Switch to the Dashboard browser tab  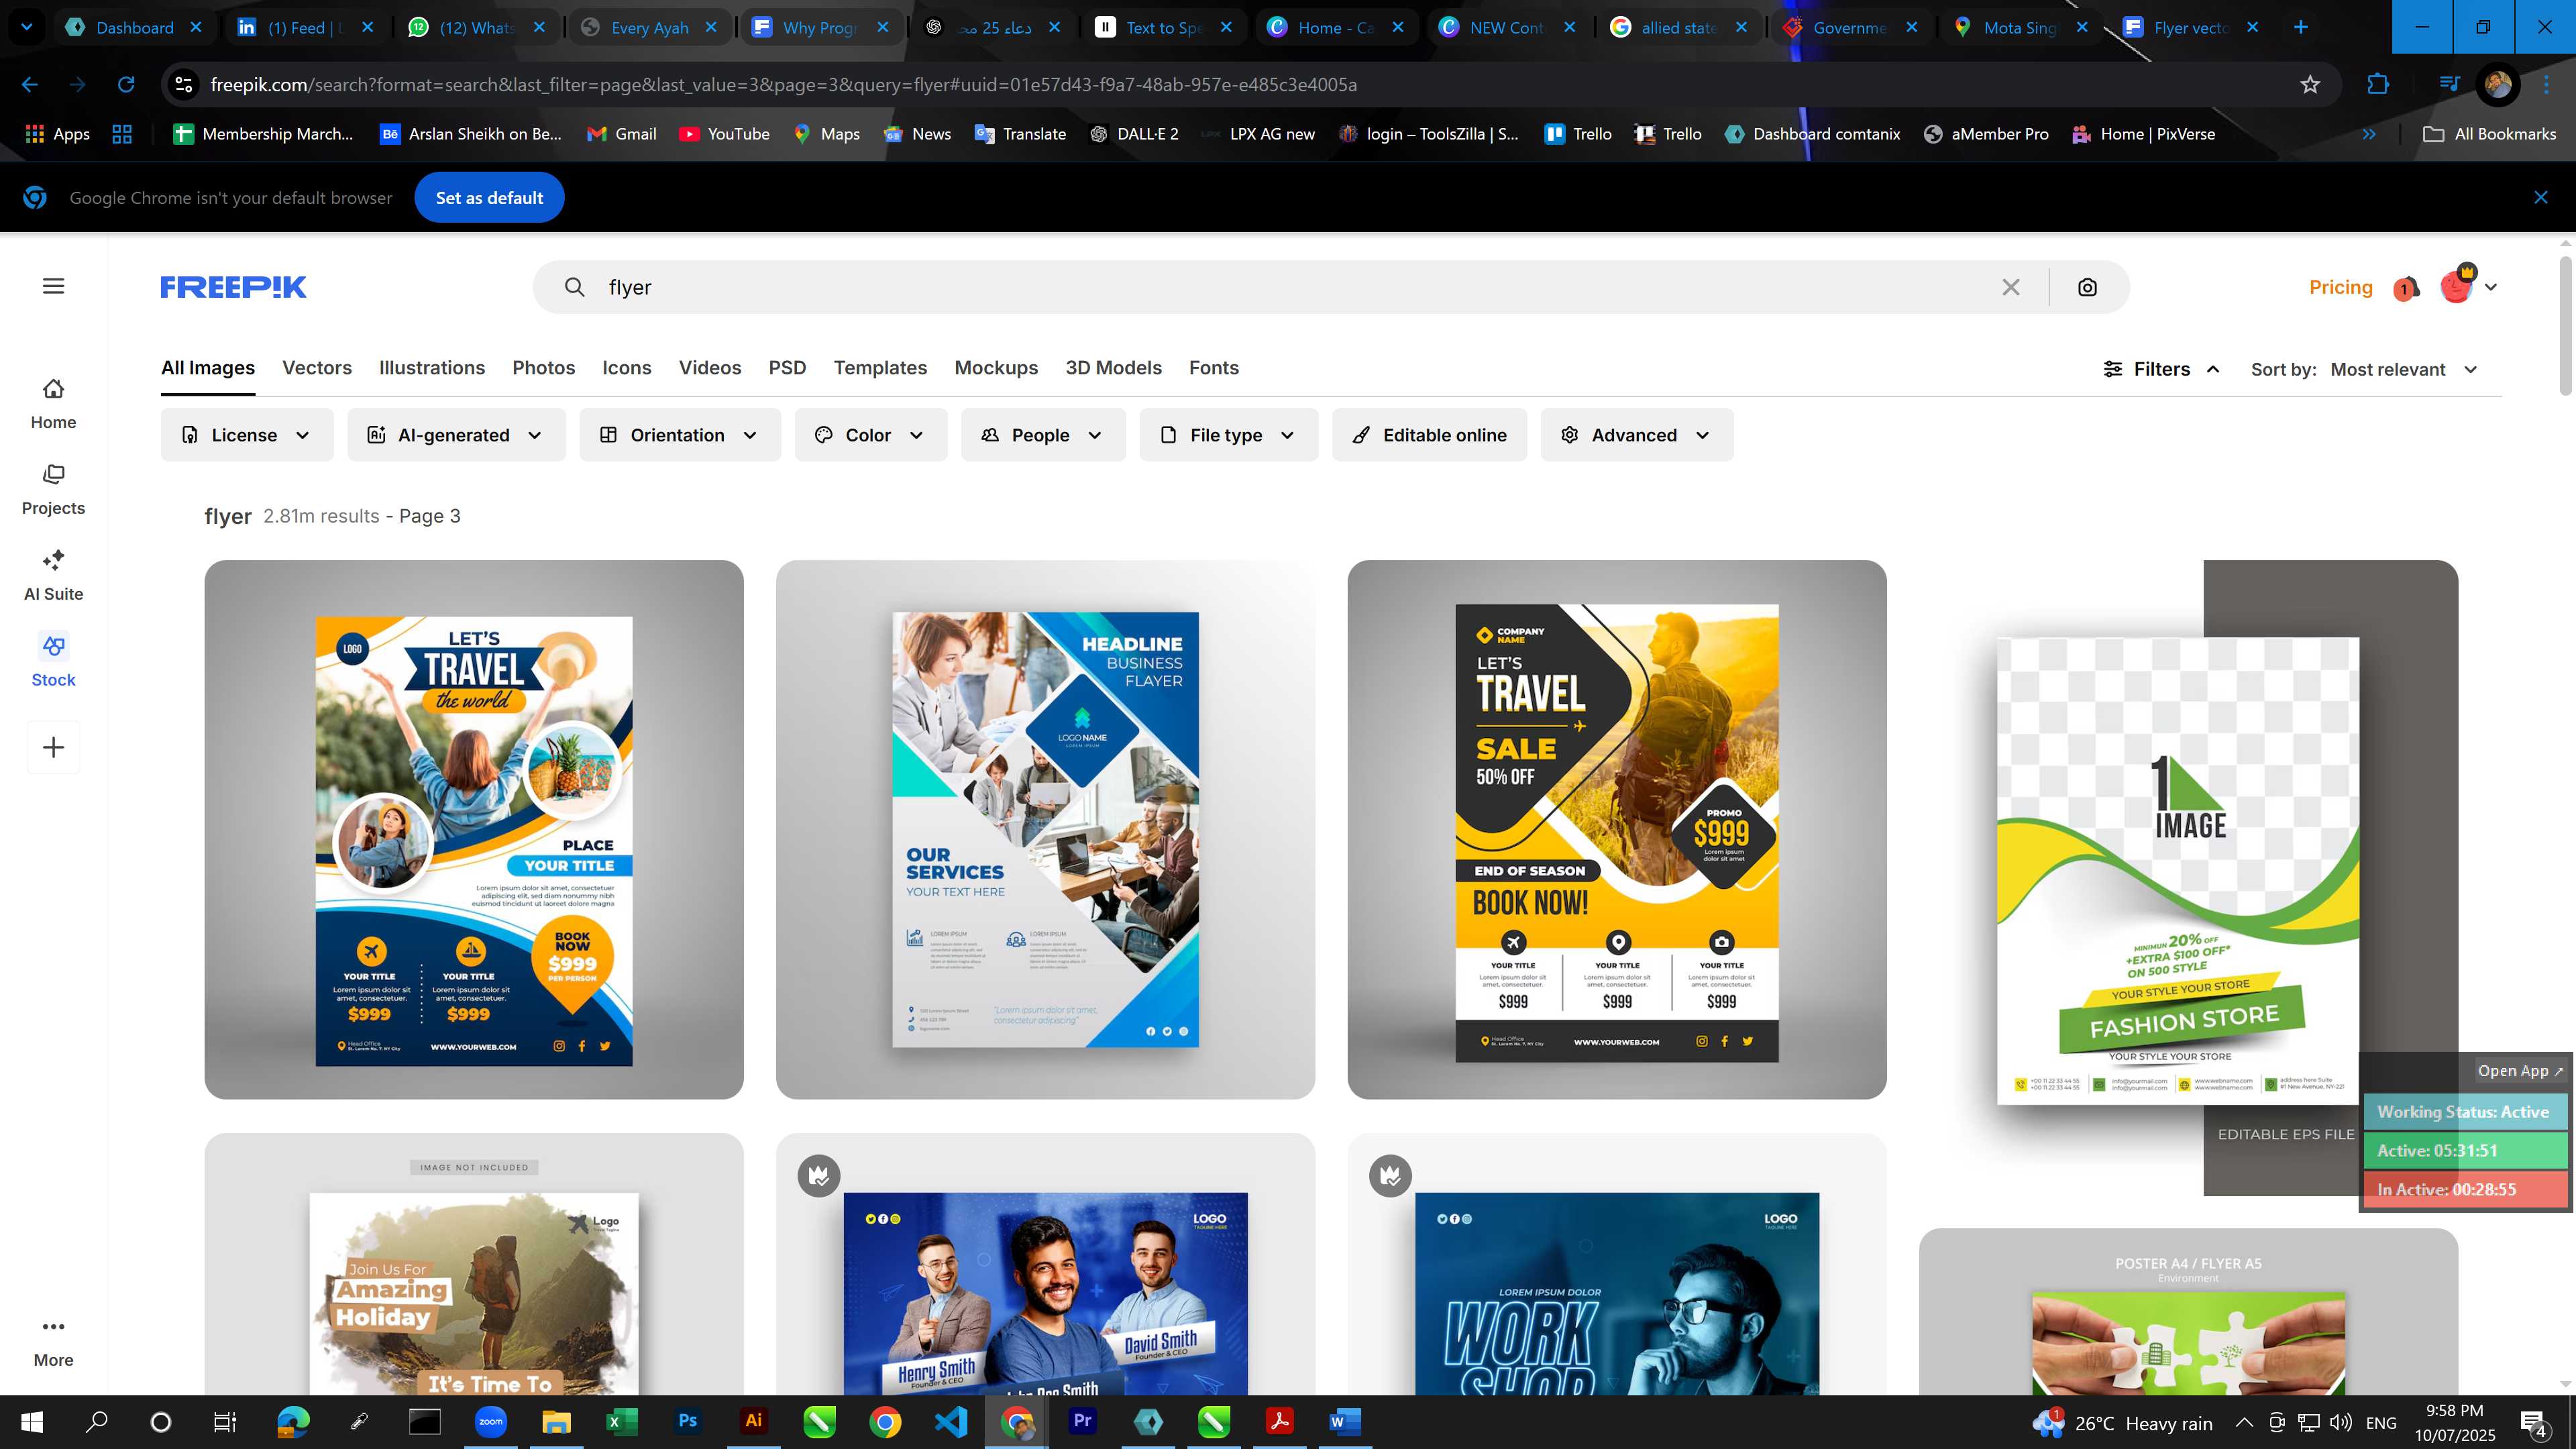click(x=134, y=28)
